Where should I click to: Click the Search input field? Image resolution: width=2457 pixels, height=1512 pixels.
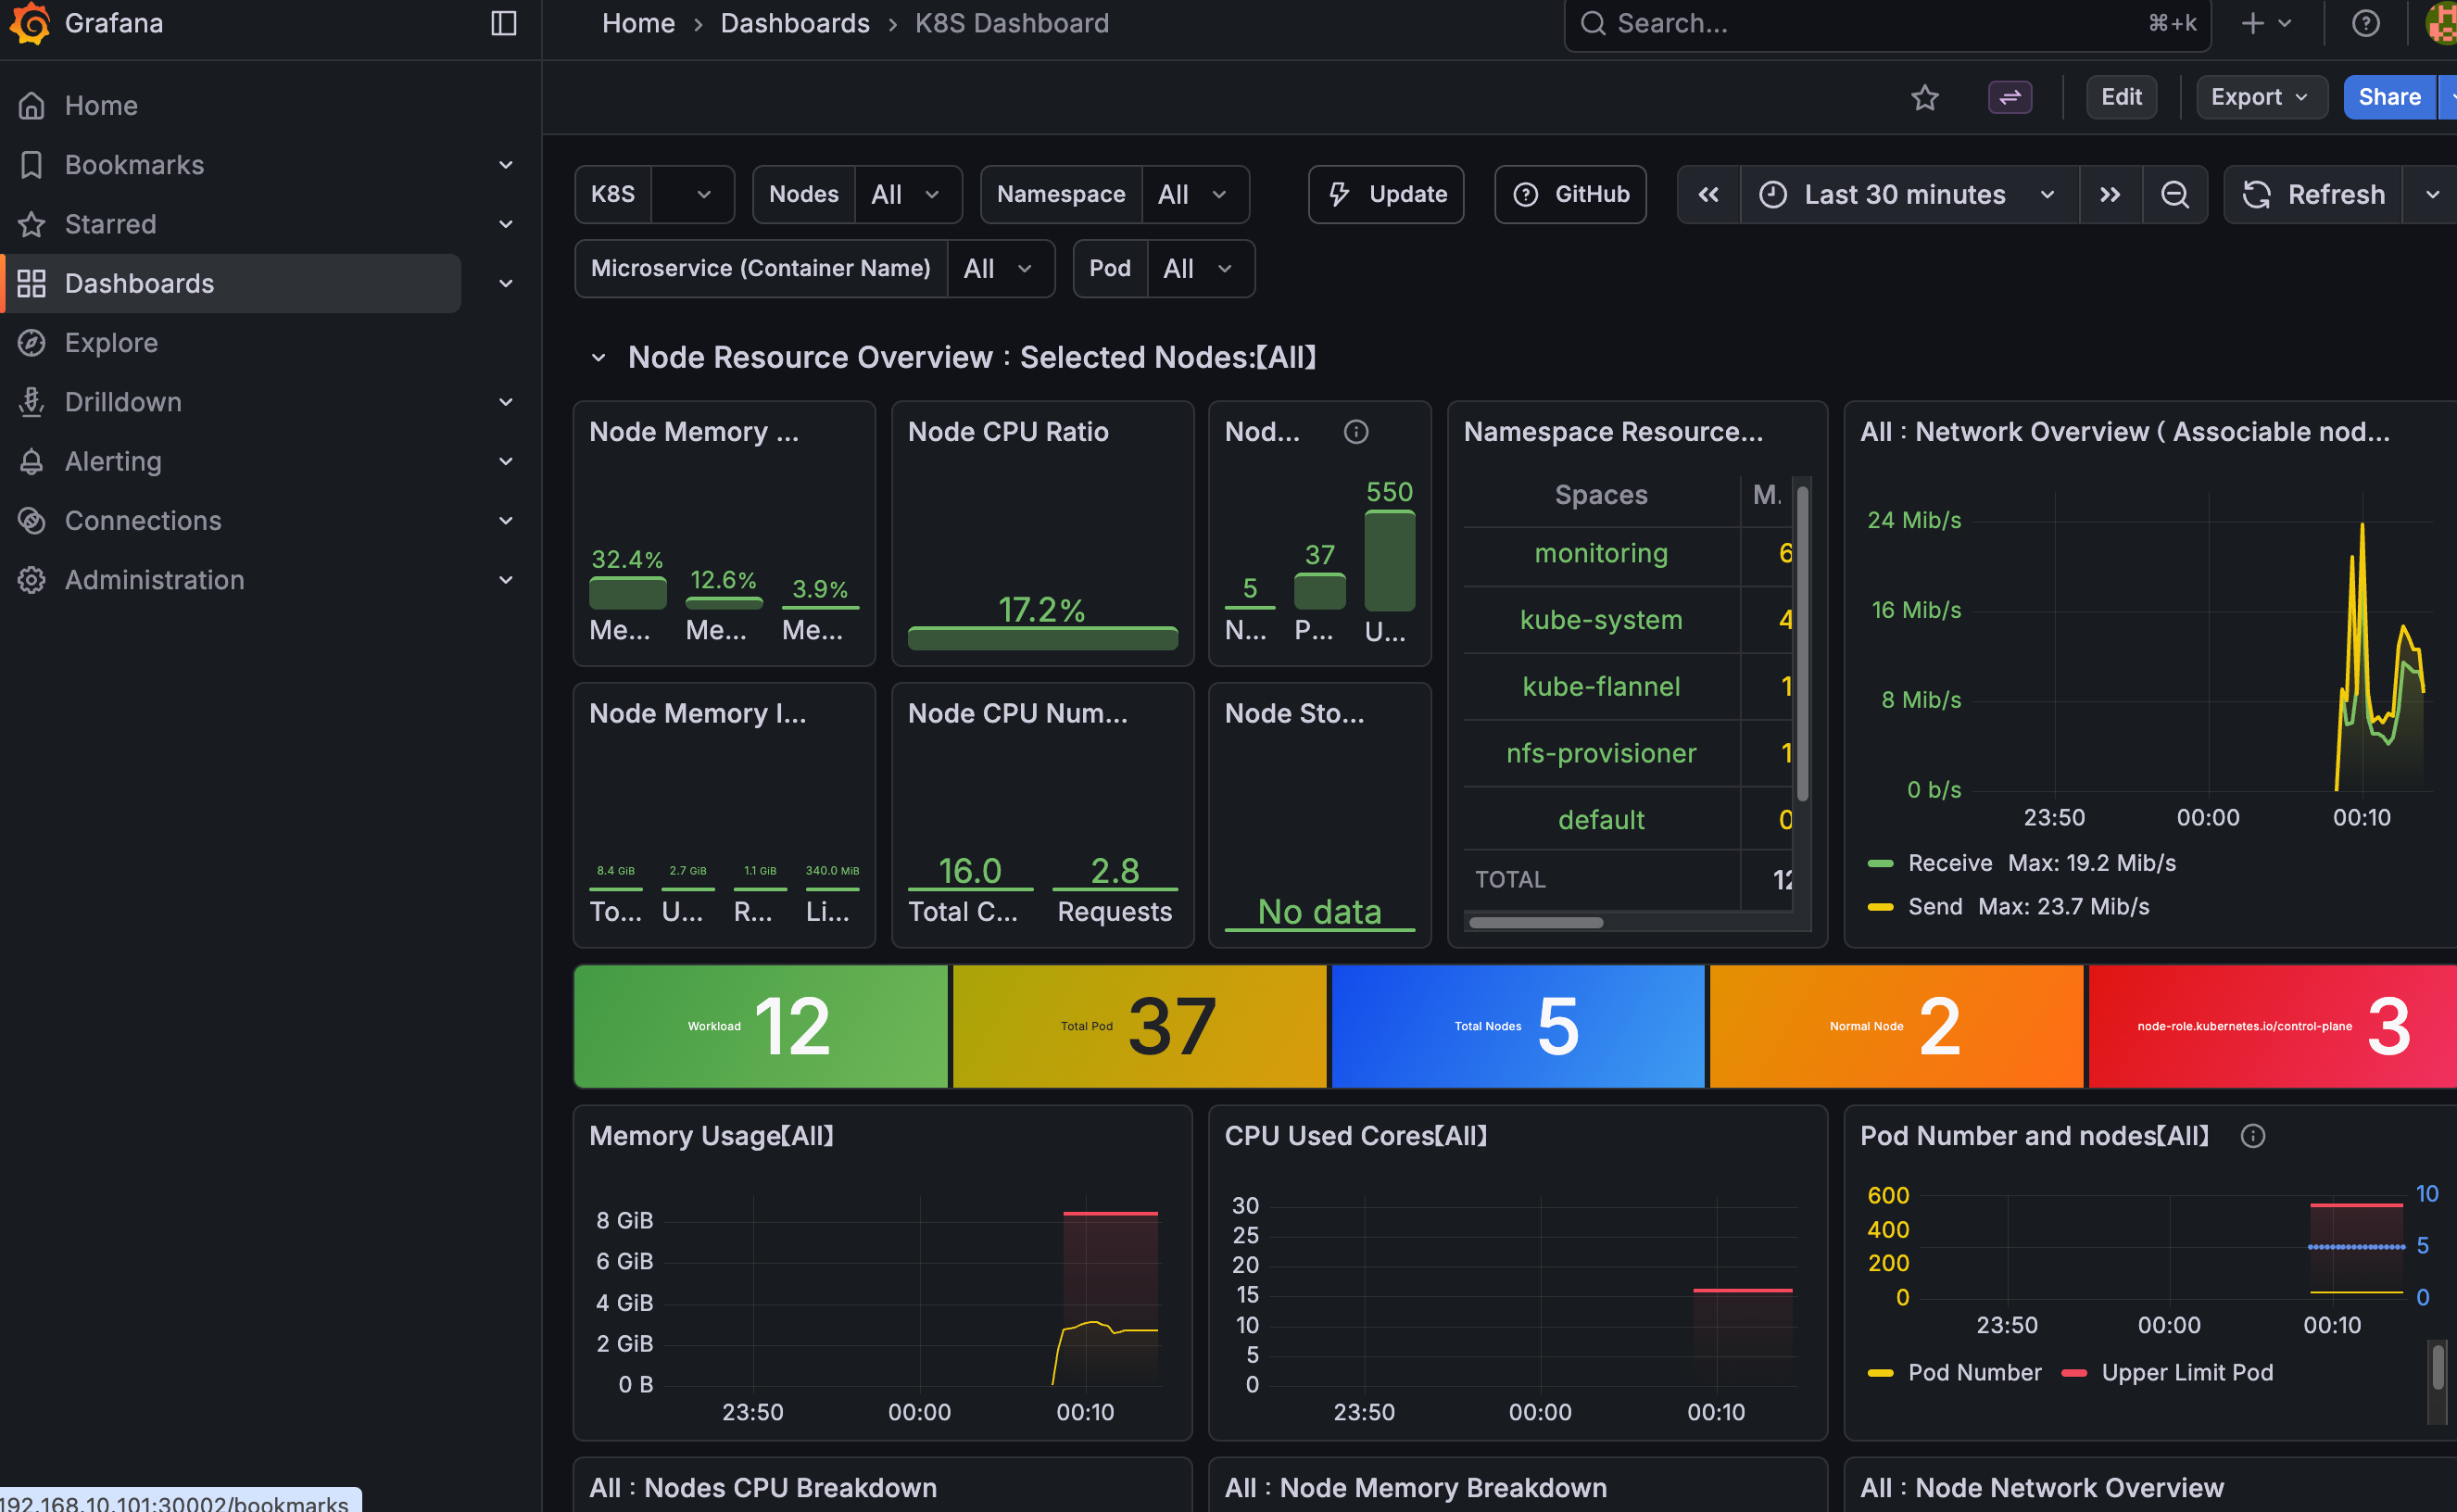pos(1870,23)
